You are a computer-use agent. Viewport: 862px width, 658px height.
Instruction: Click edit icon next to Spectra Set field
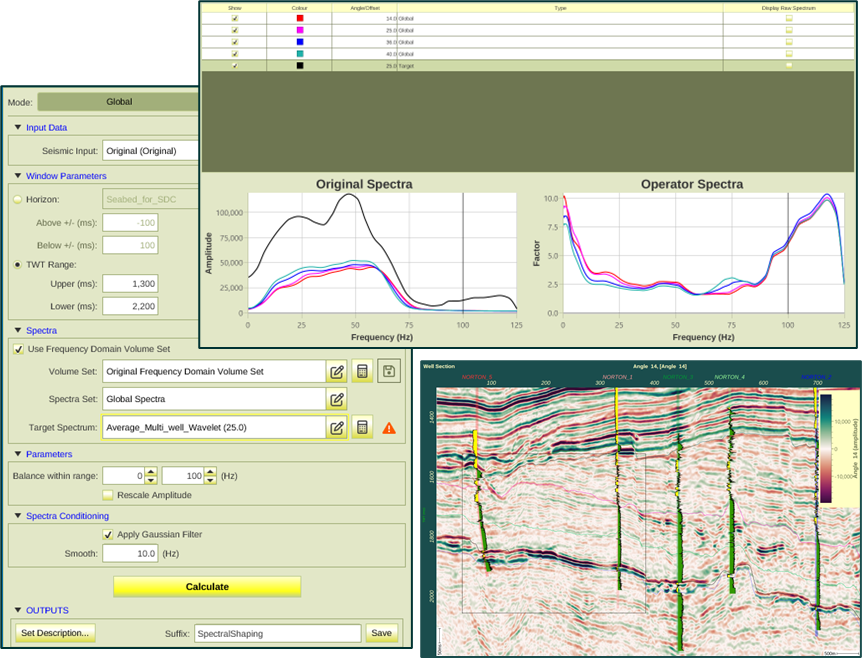click(x=337, y=400)
